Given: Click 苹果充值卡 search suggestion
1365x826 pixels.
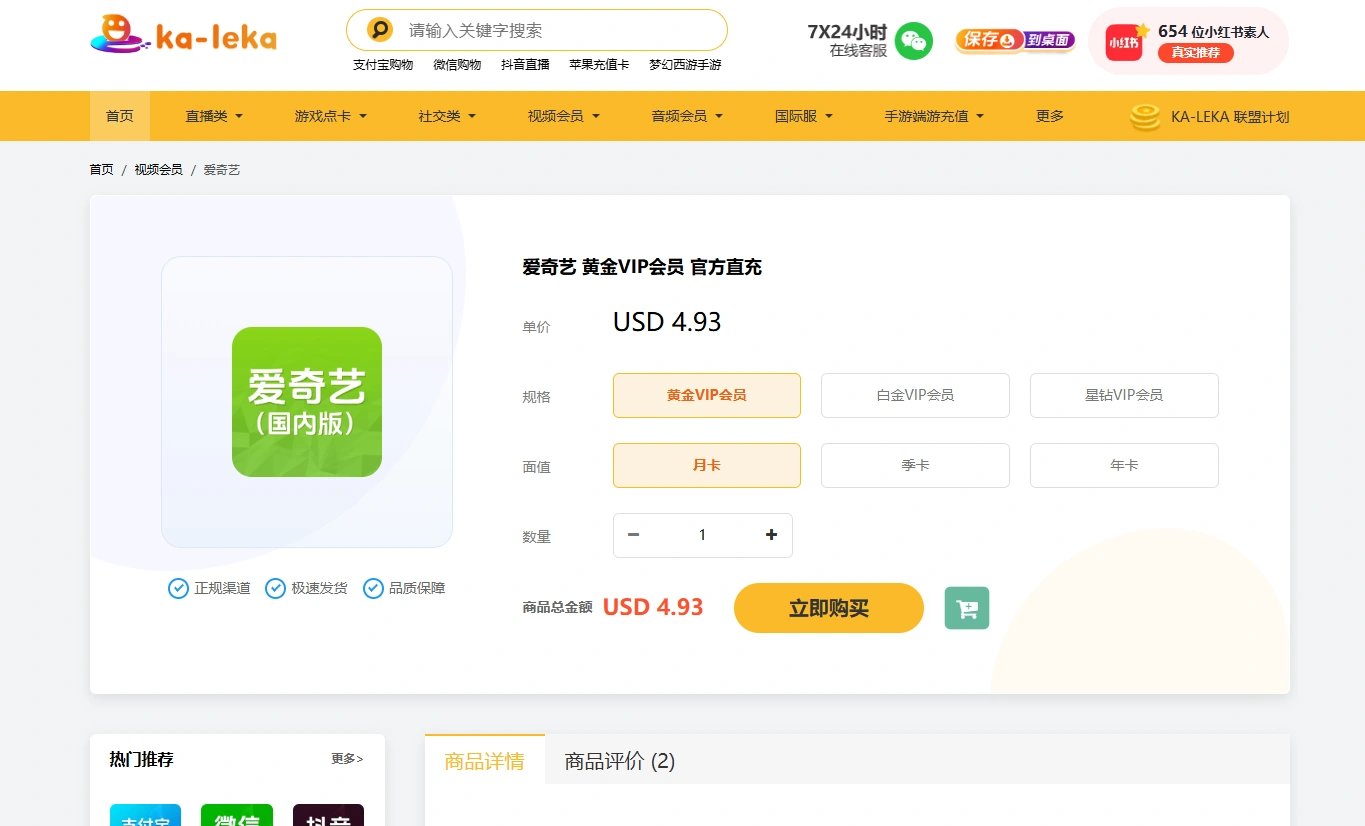Looking at the screenshot, I should (599, 65).
